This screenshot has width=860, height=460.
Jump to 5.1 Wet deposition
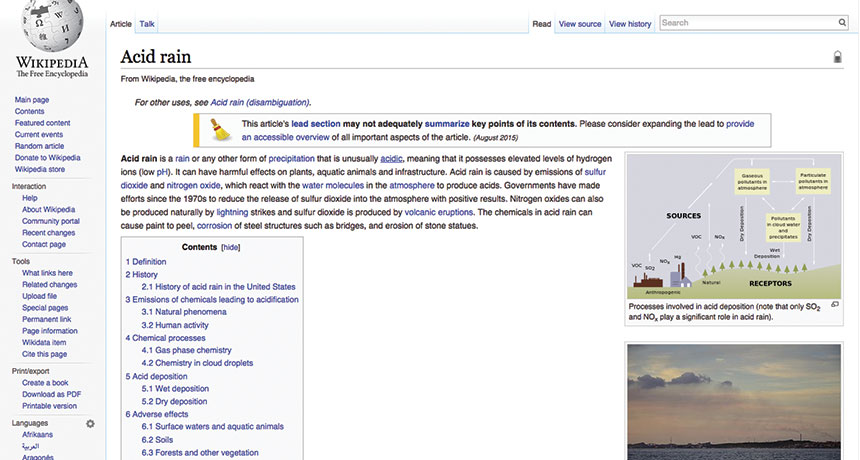point(175,389)
